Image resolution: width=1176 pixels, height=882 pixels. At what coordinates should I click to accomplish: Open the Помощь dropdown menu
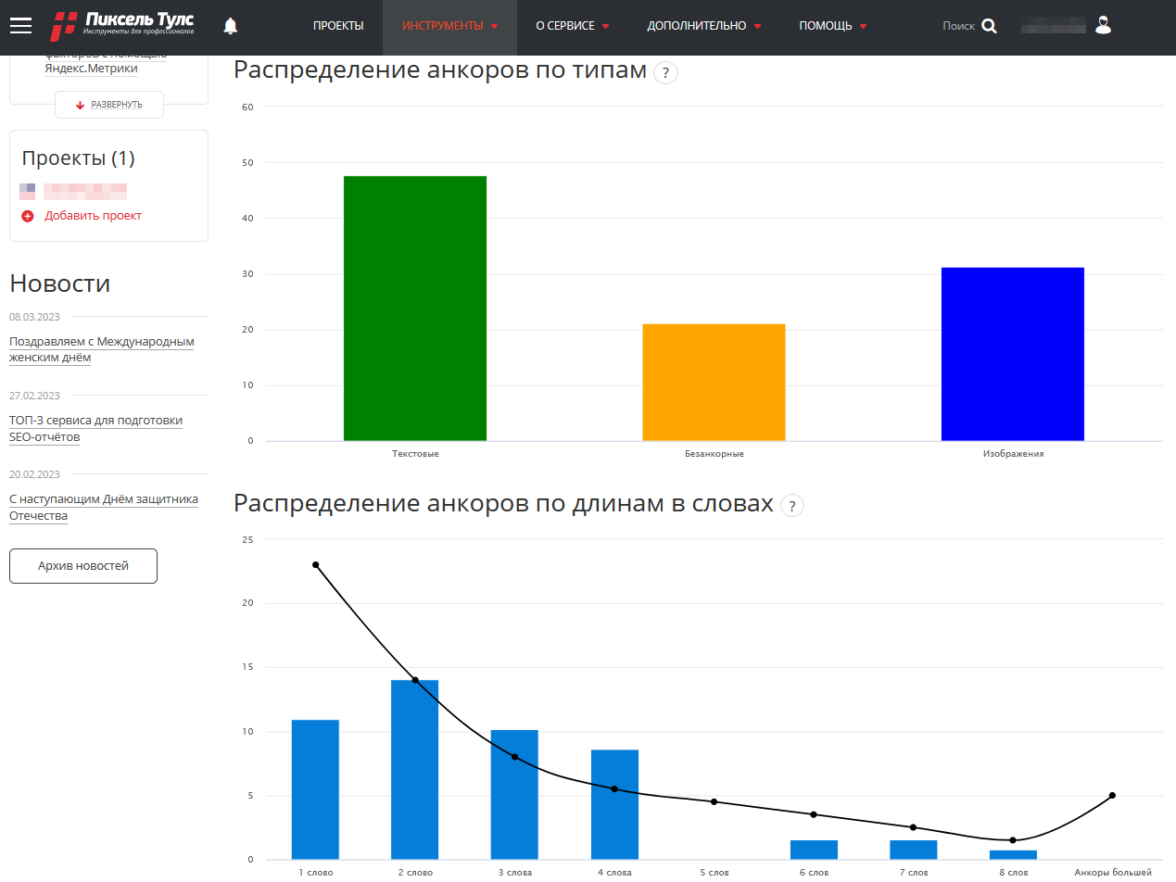click(x=832, y=26)
